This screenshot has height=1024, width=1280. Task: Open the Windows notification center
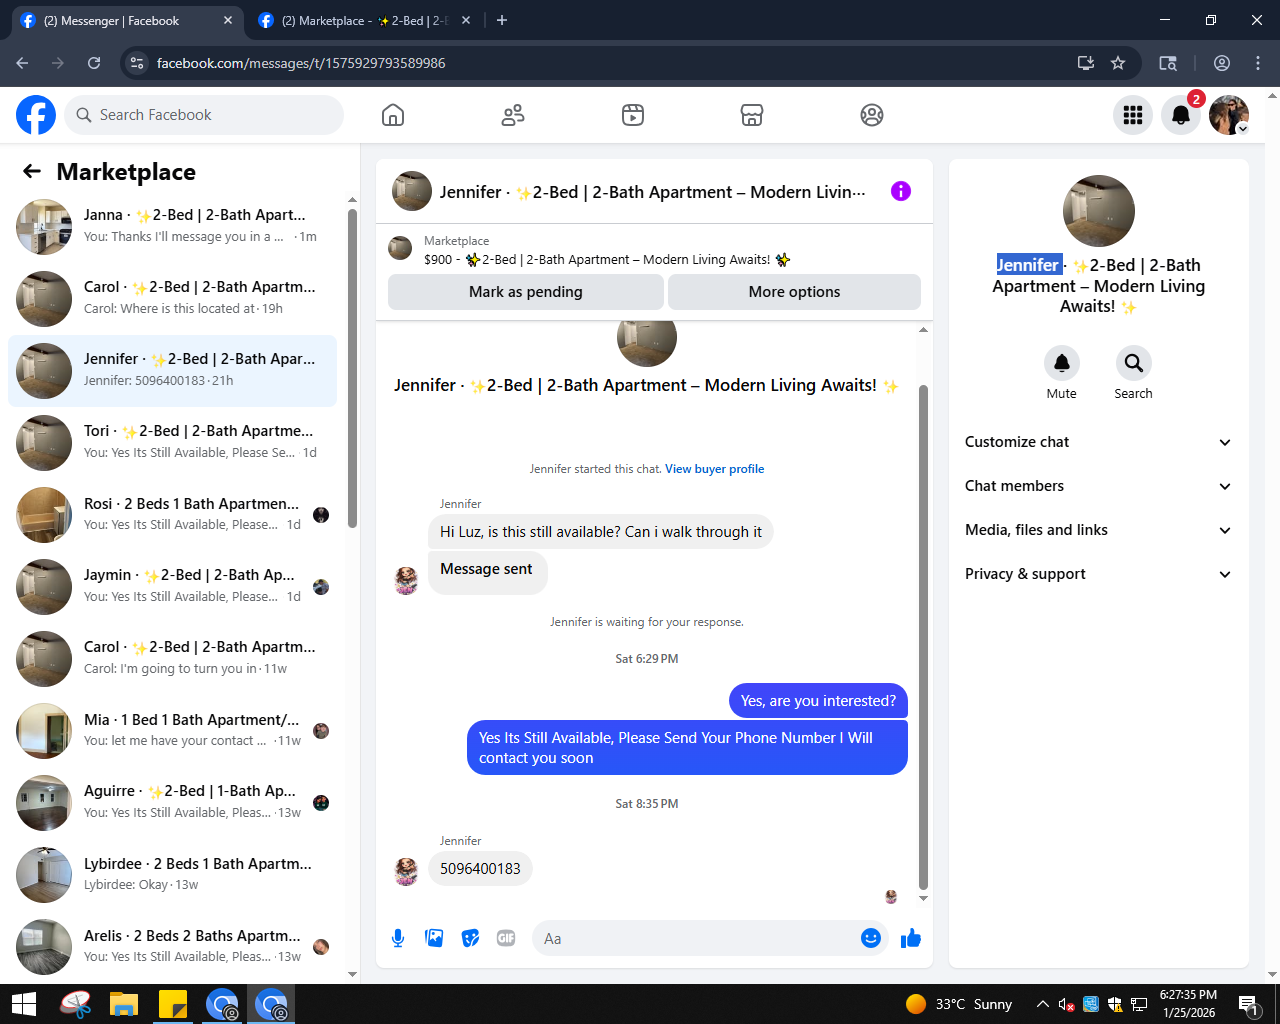tap(1248, 1004)
